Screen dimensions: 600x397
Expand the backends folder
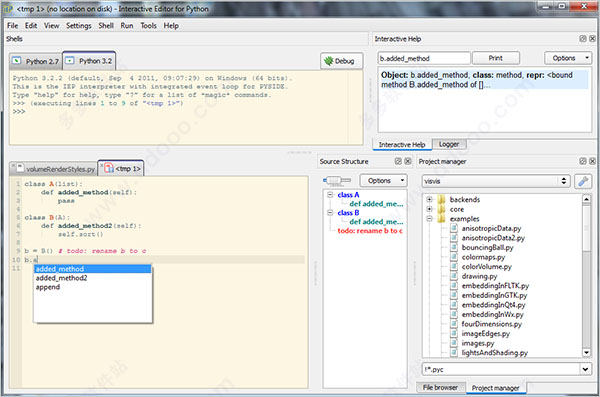pyautogui.click(x=429, y=199)
